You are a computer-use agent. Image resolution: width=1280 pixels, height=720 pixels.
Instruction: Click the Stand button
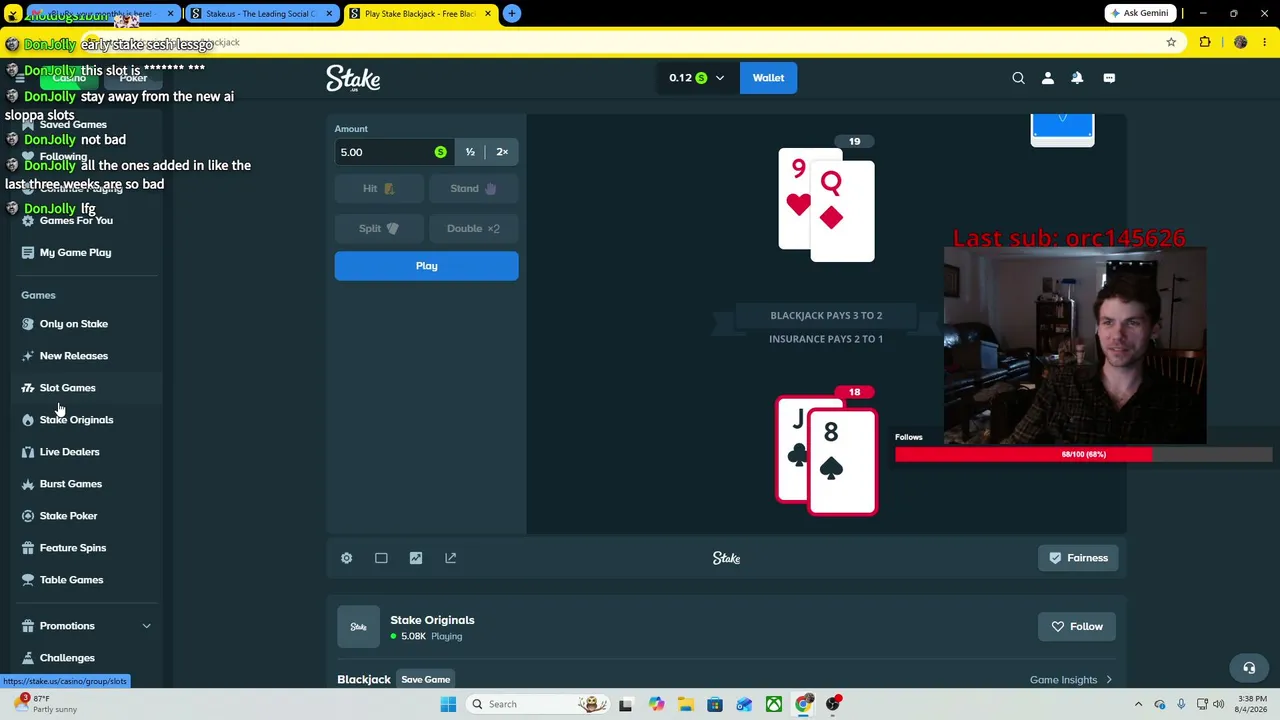pyautogui.click(x=474, y=188)
